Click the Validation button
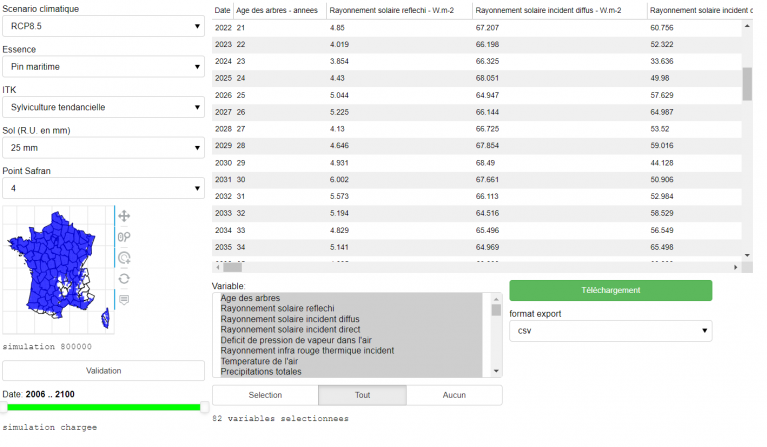Viewport: 767px width, 447px height. coord(103,370)
